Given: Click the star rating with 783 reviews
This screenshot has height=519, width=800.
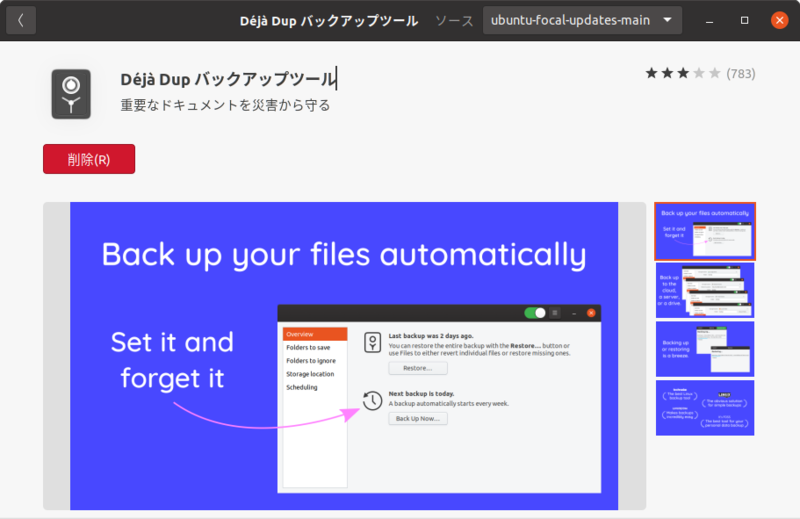Looking at the screenshot, I should pyautogui.click(x=683, y=73).
